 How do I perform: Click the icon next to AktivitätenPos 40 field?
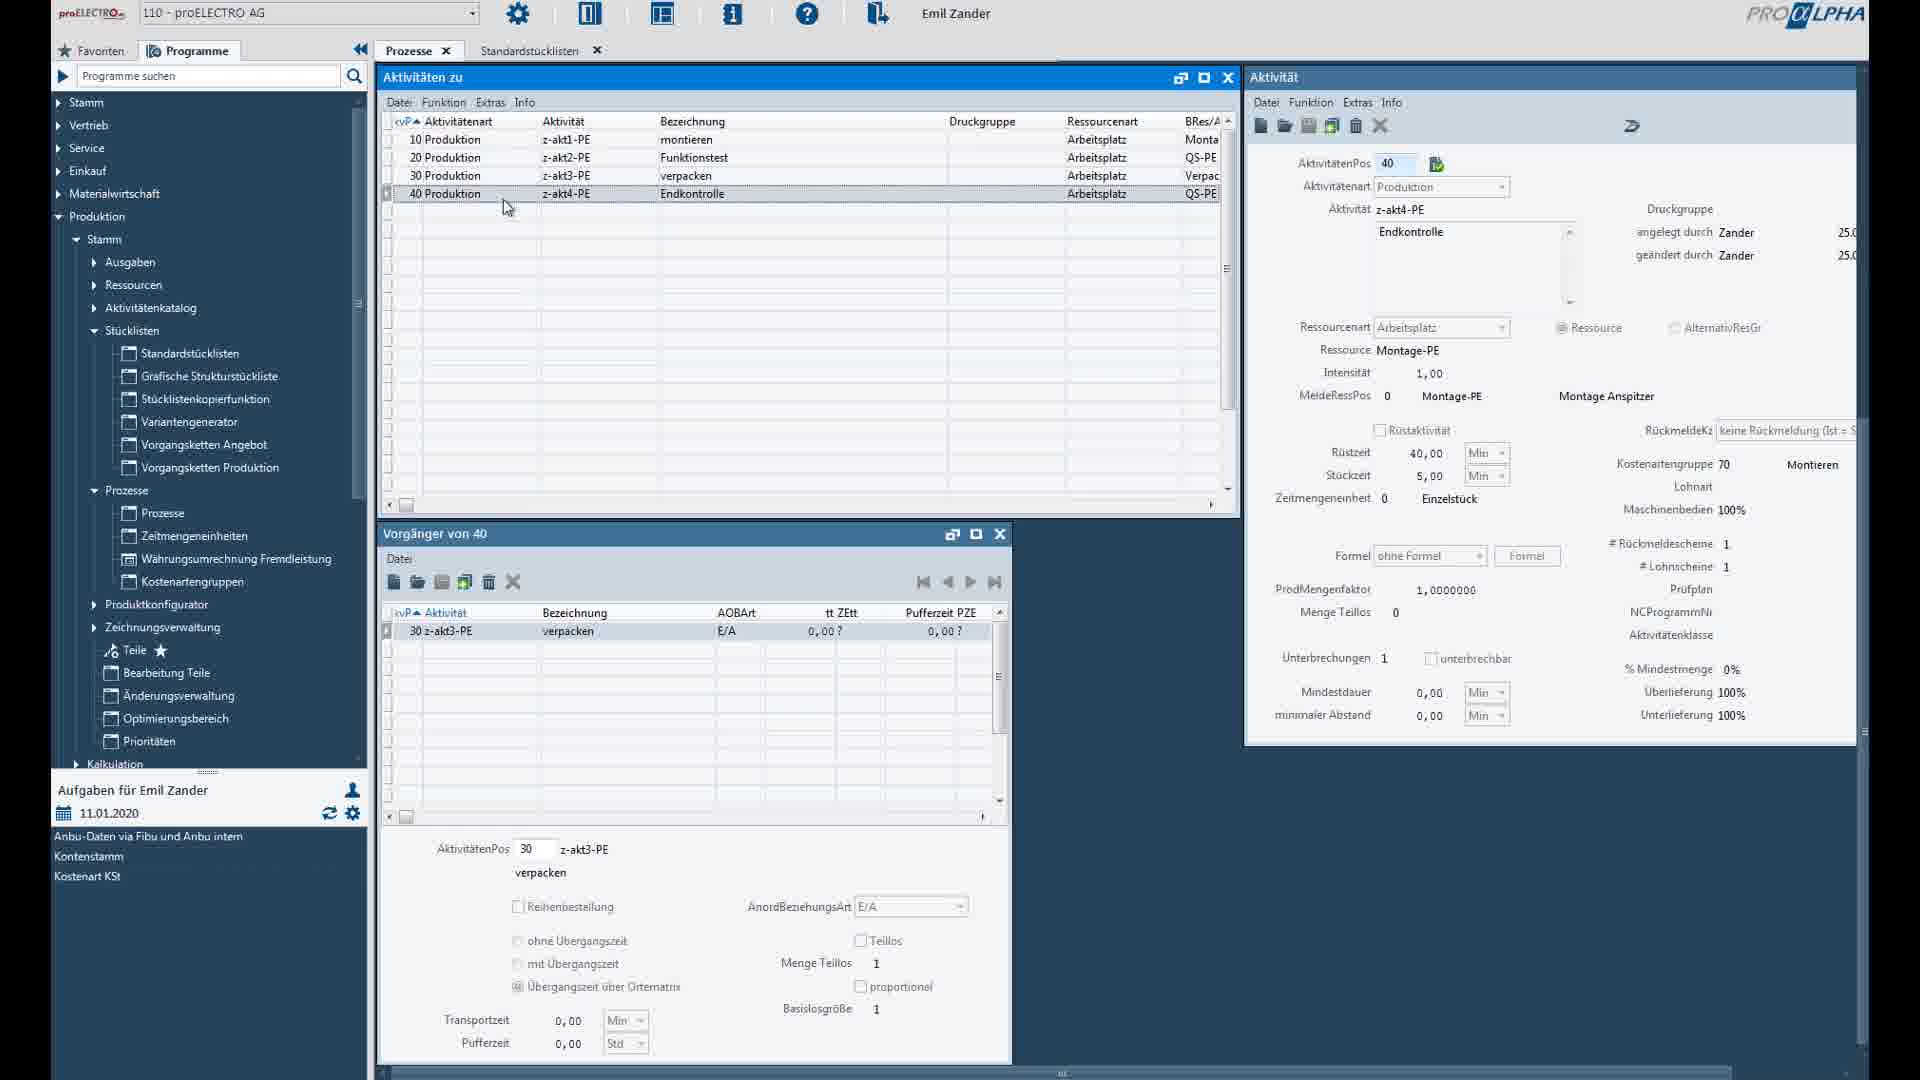(x=1437, y=164)
